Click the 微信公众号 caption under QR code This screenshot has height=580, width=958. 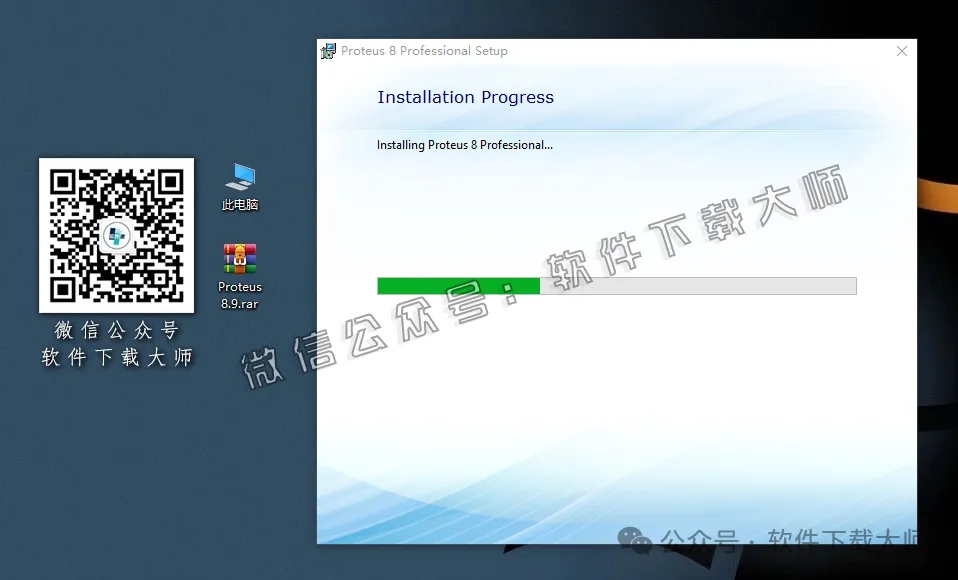(x=116, y=331)
